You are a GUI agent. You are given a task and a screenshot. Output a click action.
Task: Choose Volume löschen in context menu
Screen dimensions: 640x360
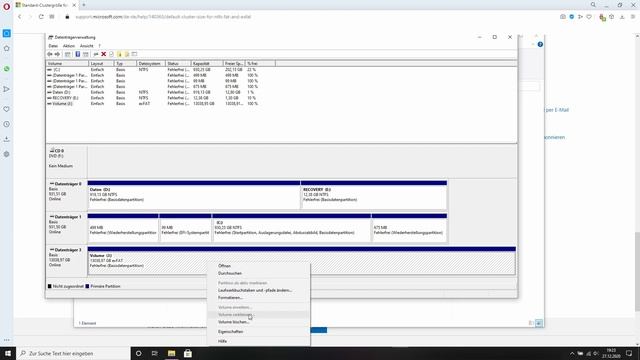pyautogui.click(x=258, y=322)
